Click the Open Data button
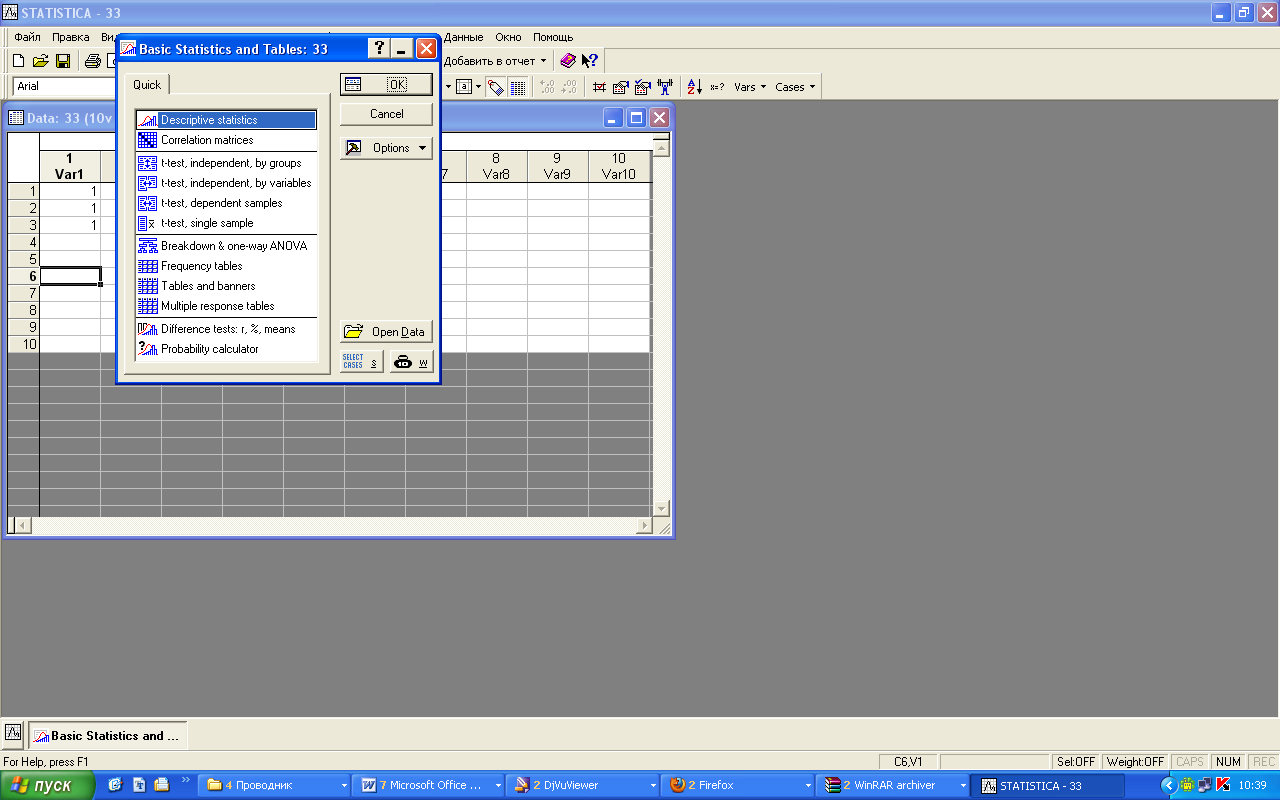The width and height of the screenshot is (1280, 800). pyautogui.click(x=386, y=332)
